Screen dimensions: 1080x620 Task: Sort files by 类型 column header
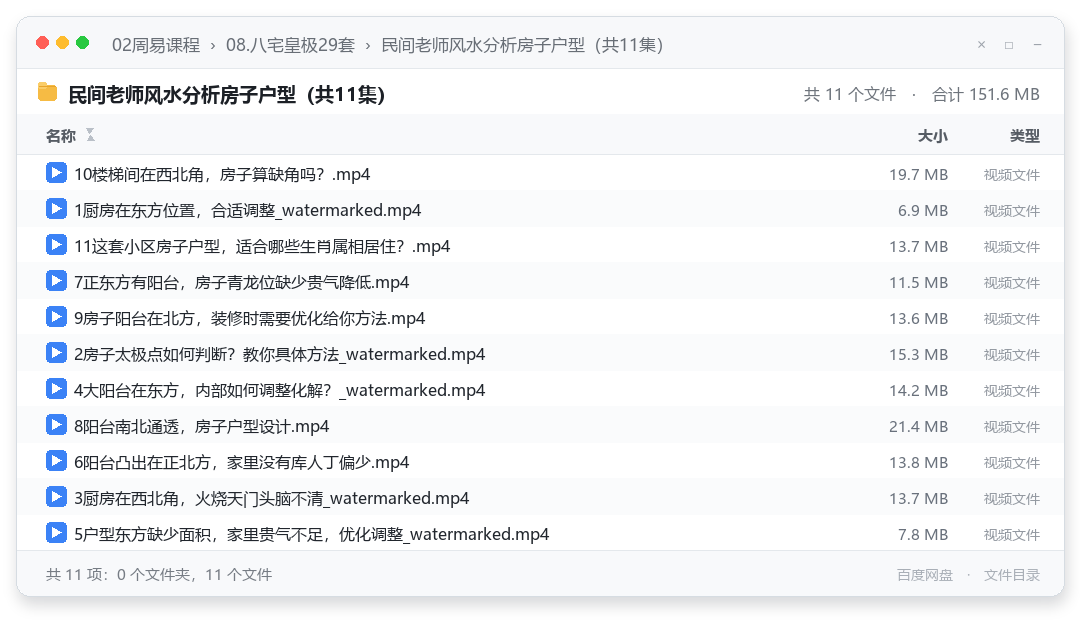pyautogui.click(x=1025, y=136)
